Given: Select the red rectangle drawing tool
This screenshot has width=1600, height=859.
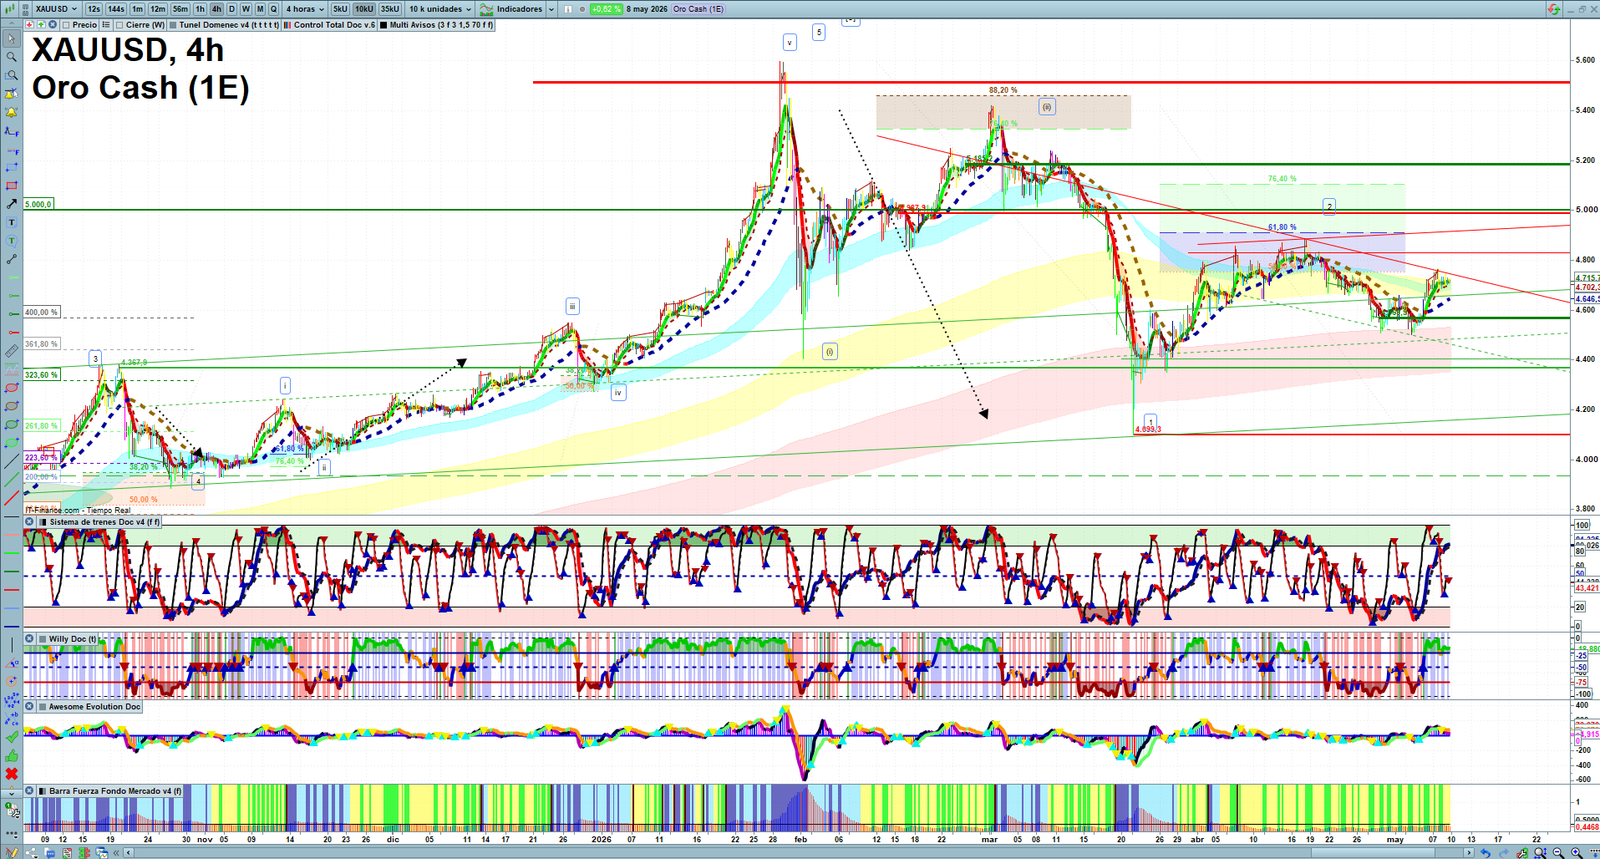Looking at the screenshot, I should [11, 186].
